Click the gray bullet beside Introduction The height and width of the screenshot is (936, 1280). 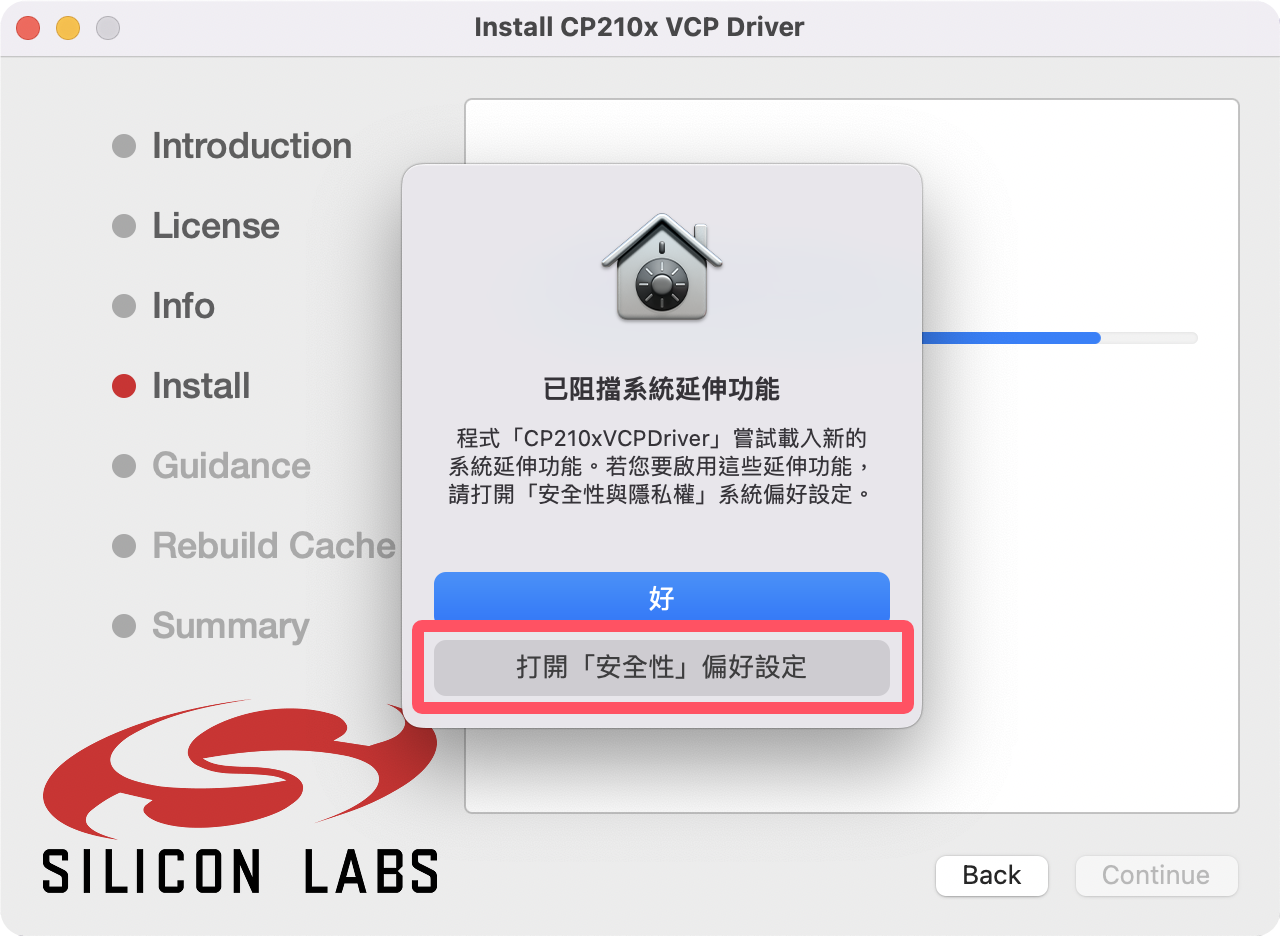point(124,146)
